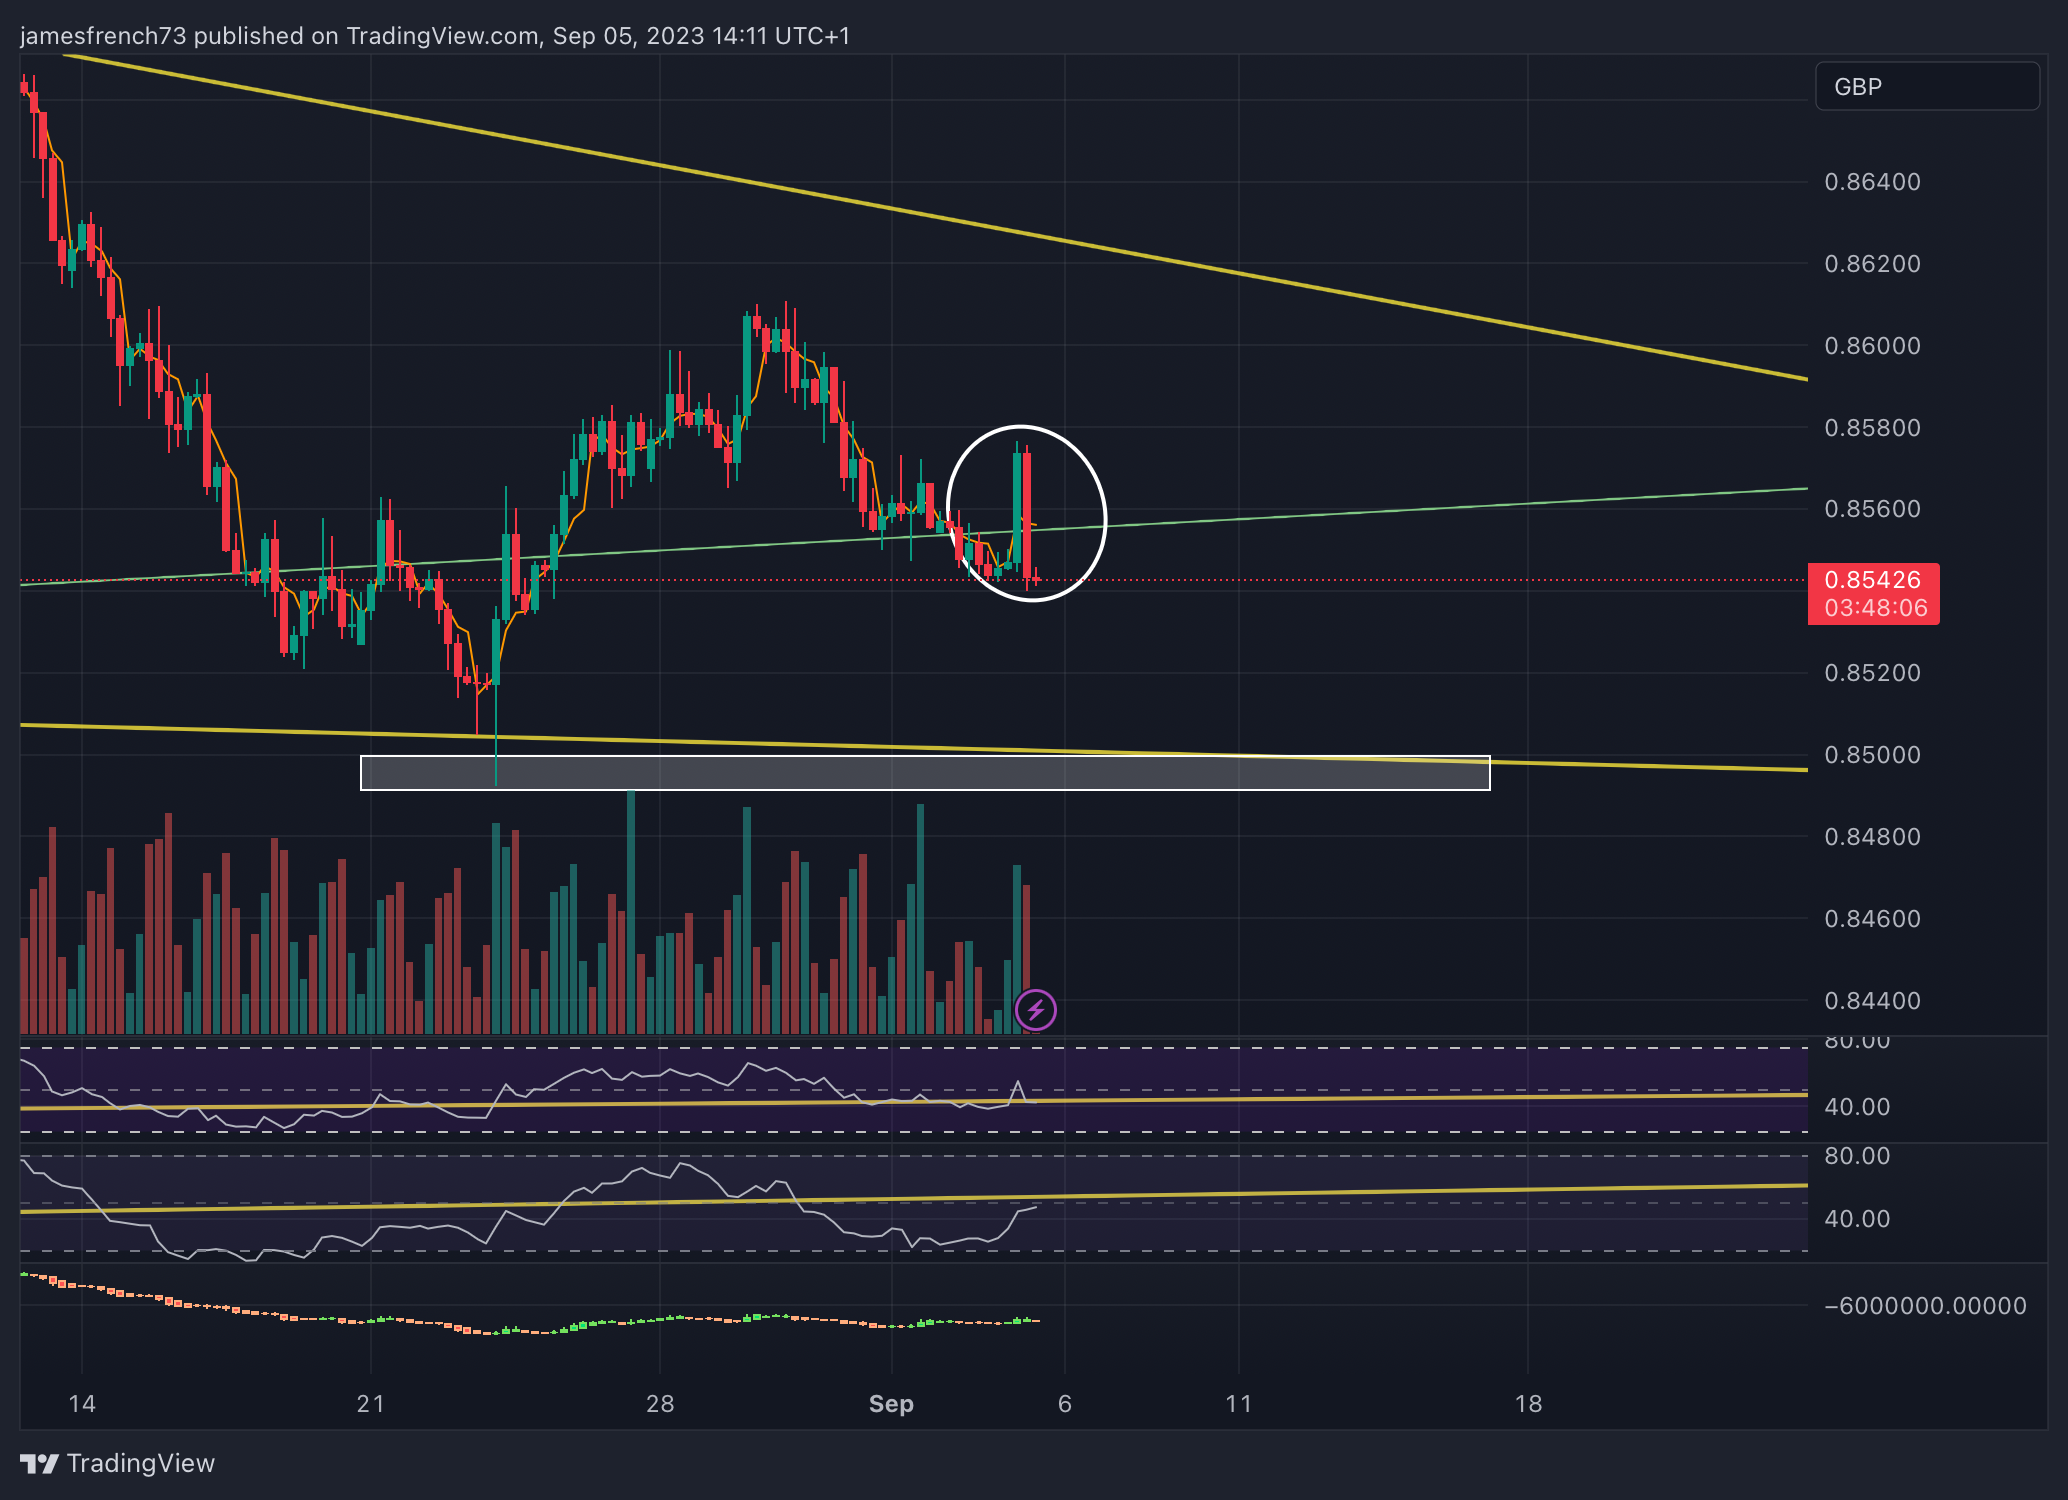Click the 28 date label on time axis
2068x1500 pixels.
(660, 1404)
